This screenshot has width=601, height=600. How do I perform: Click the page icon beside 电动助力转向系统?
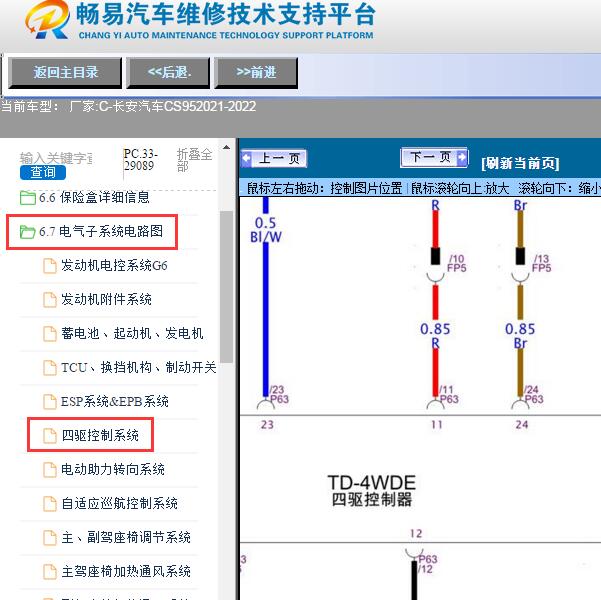pyautogui.click(x=49, y=470)
